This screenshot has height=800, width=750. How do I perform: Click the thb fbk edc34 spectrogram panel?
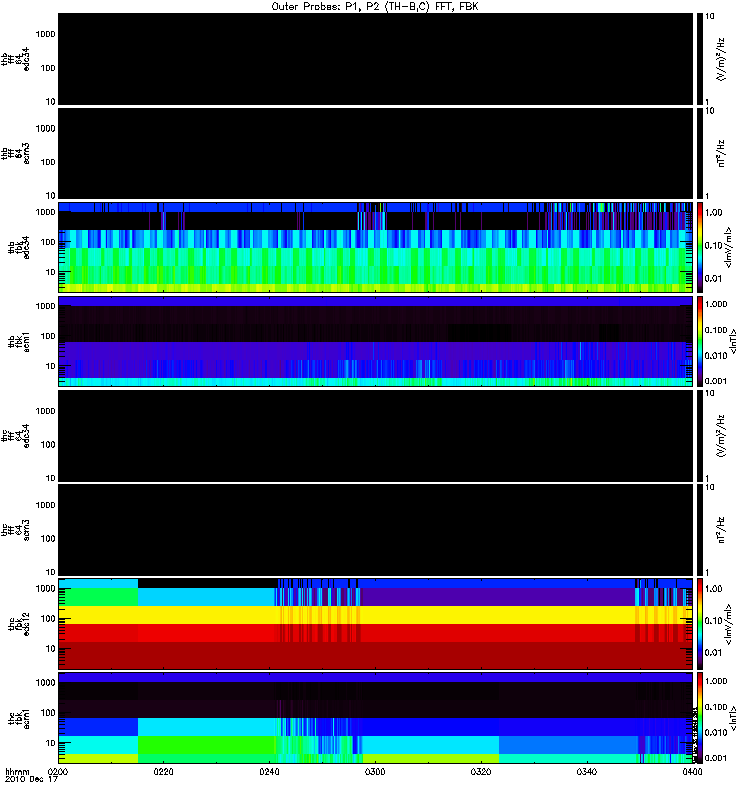coord(375,247)
